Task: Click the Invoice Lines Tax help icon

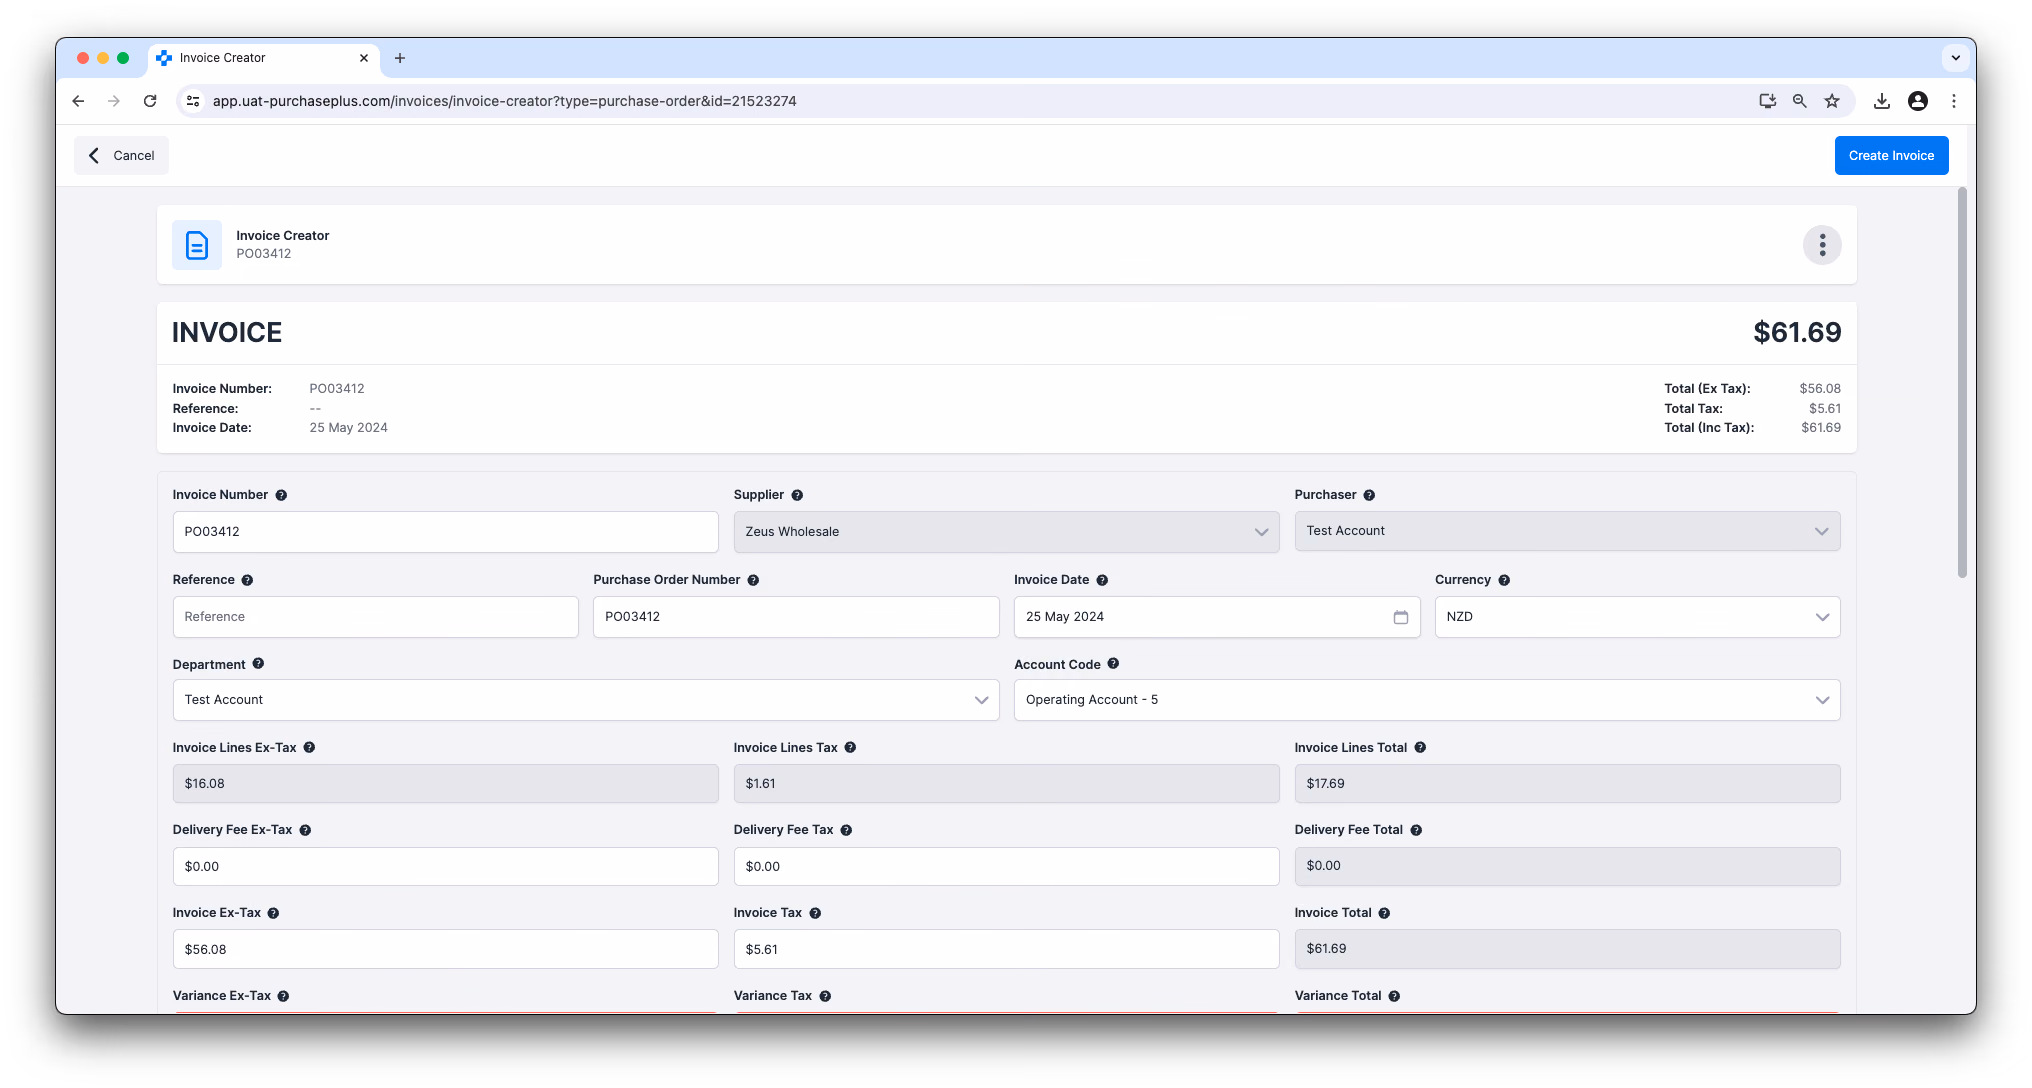Action: (x=850, y=748)
